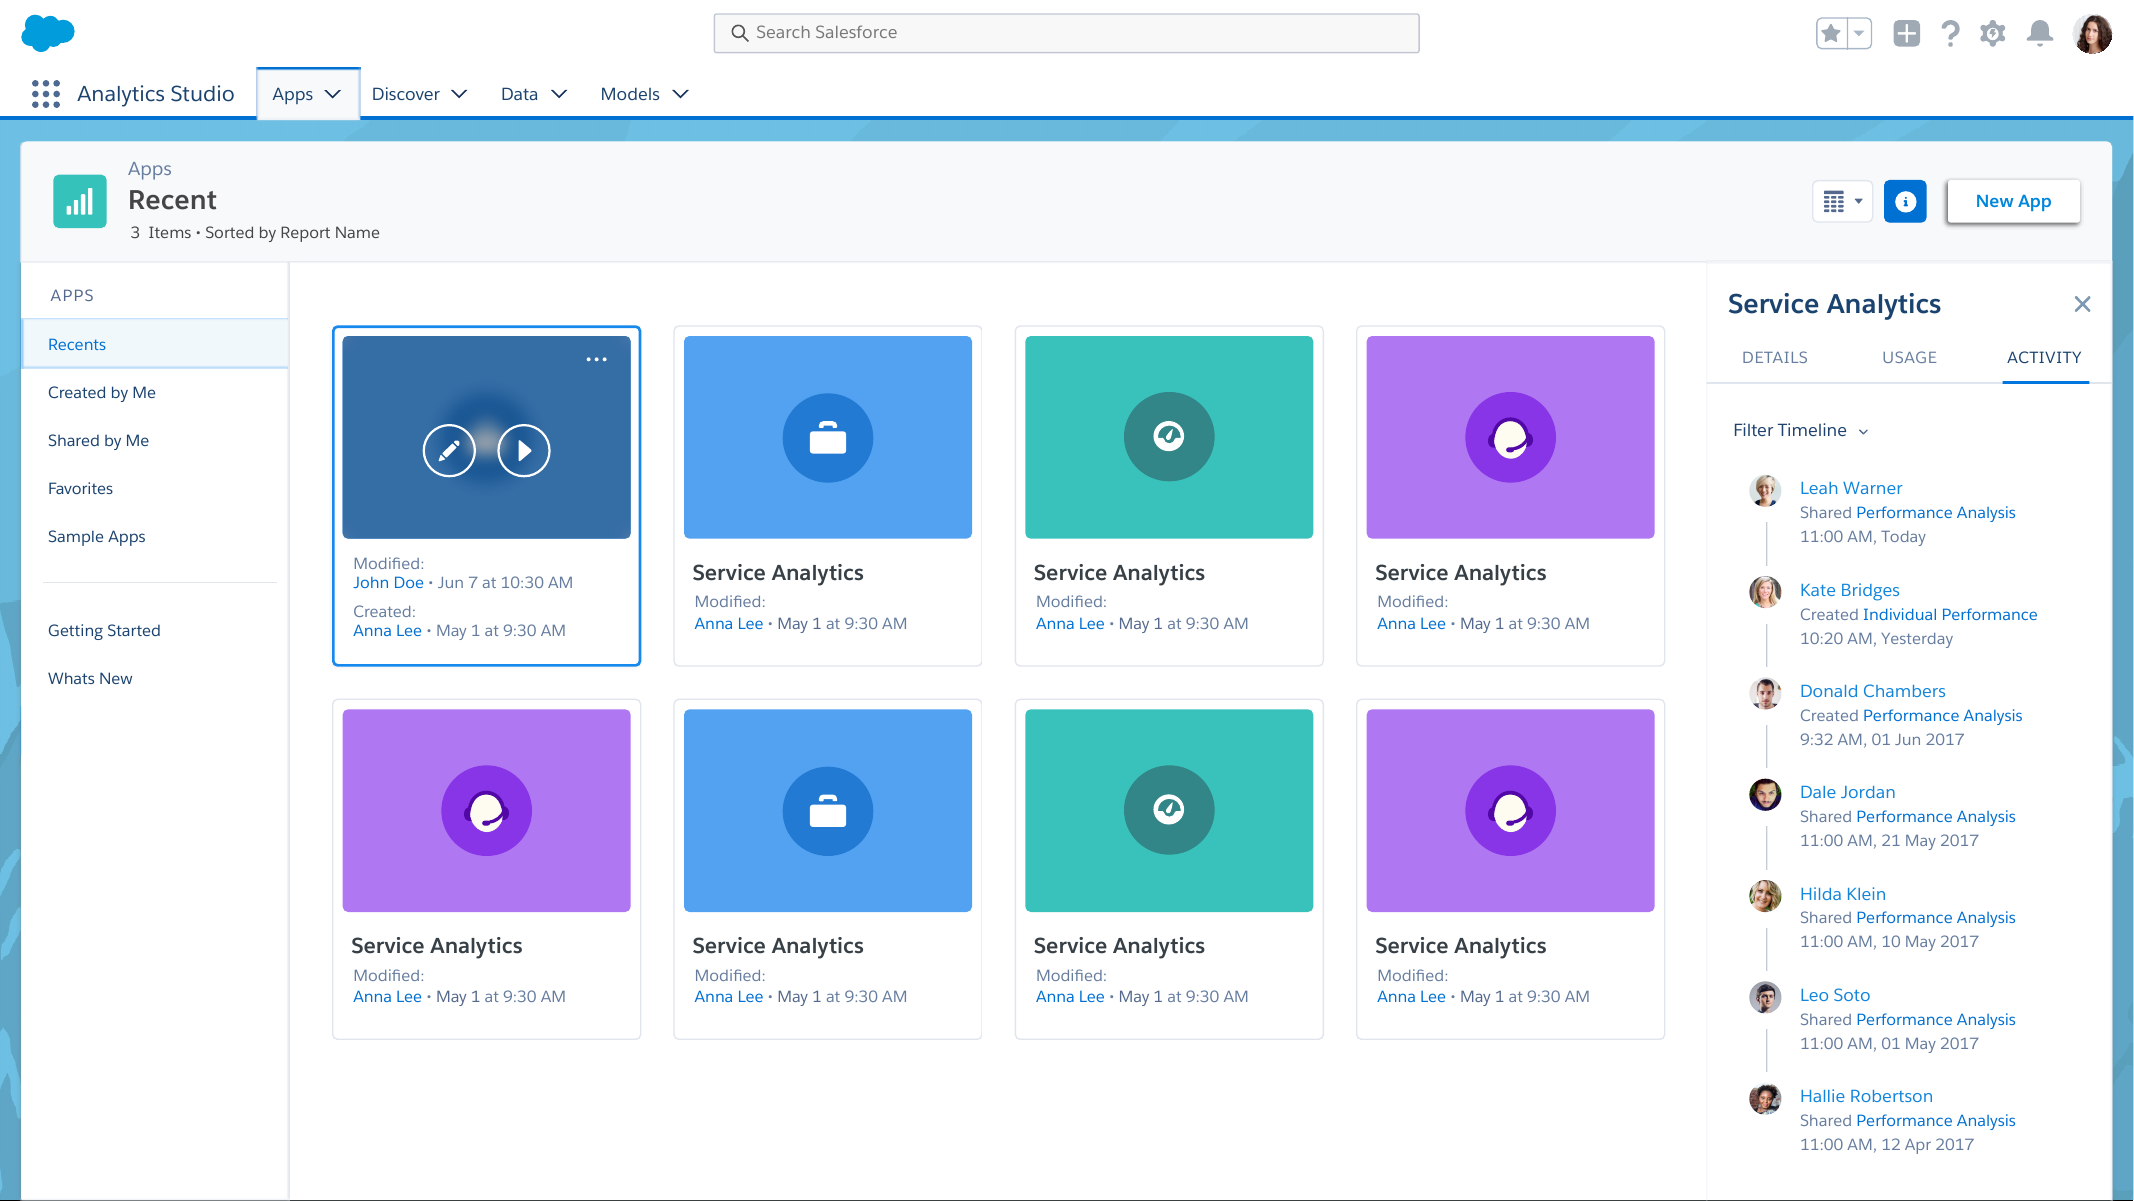Image resolution: width=2134 pixels, height=1201 pixels.
Task: Switch to the Details tab
Action: 1774,357
